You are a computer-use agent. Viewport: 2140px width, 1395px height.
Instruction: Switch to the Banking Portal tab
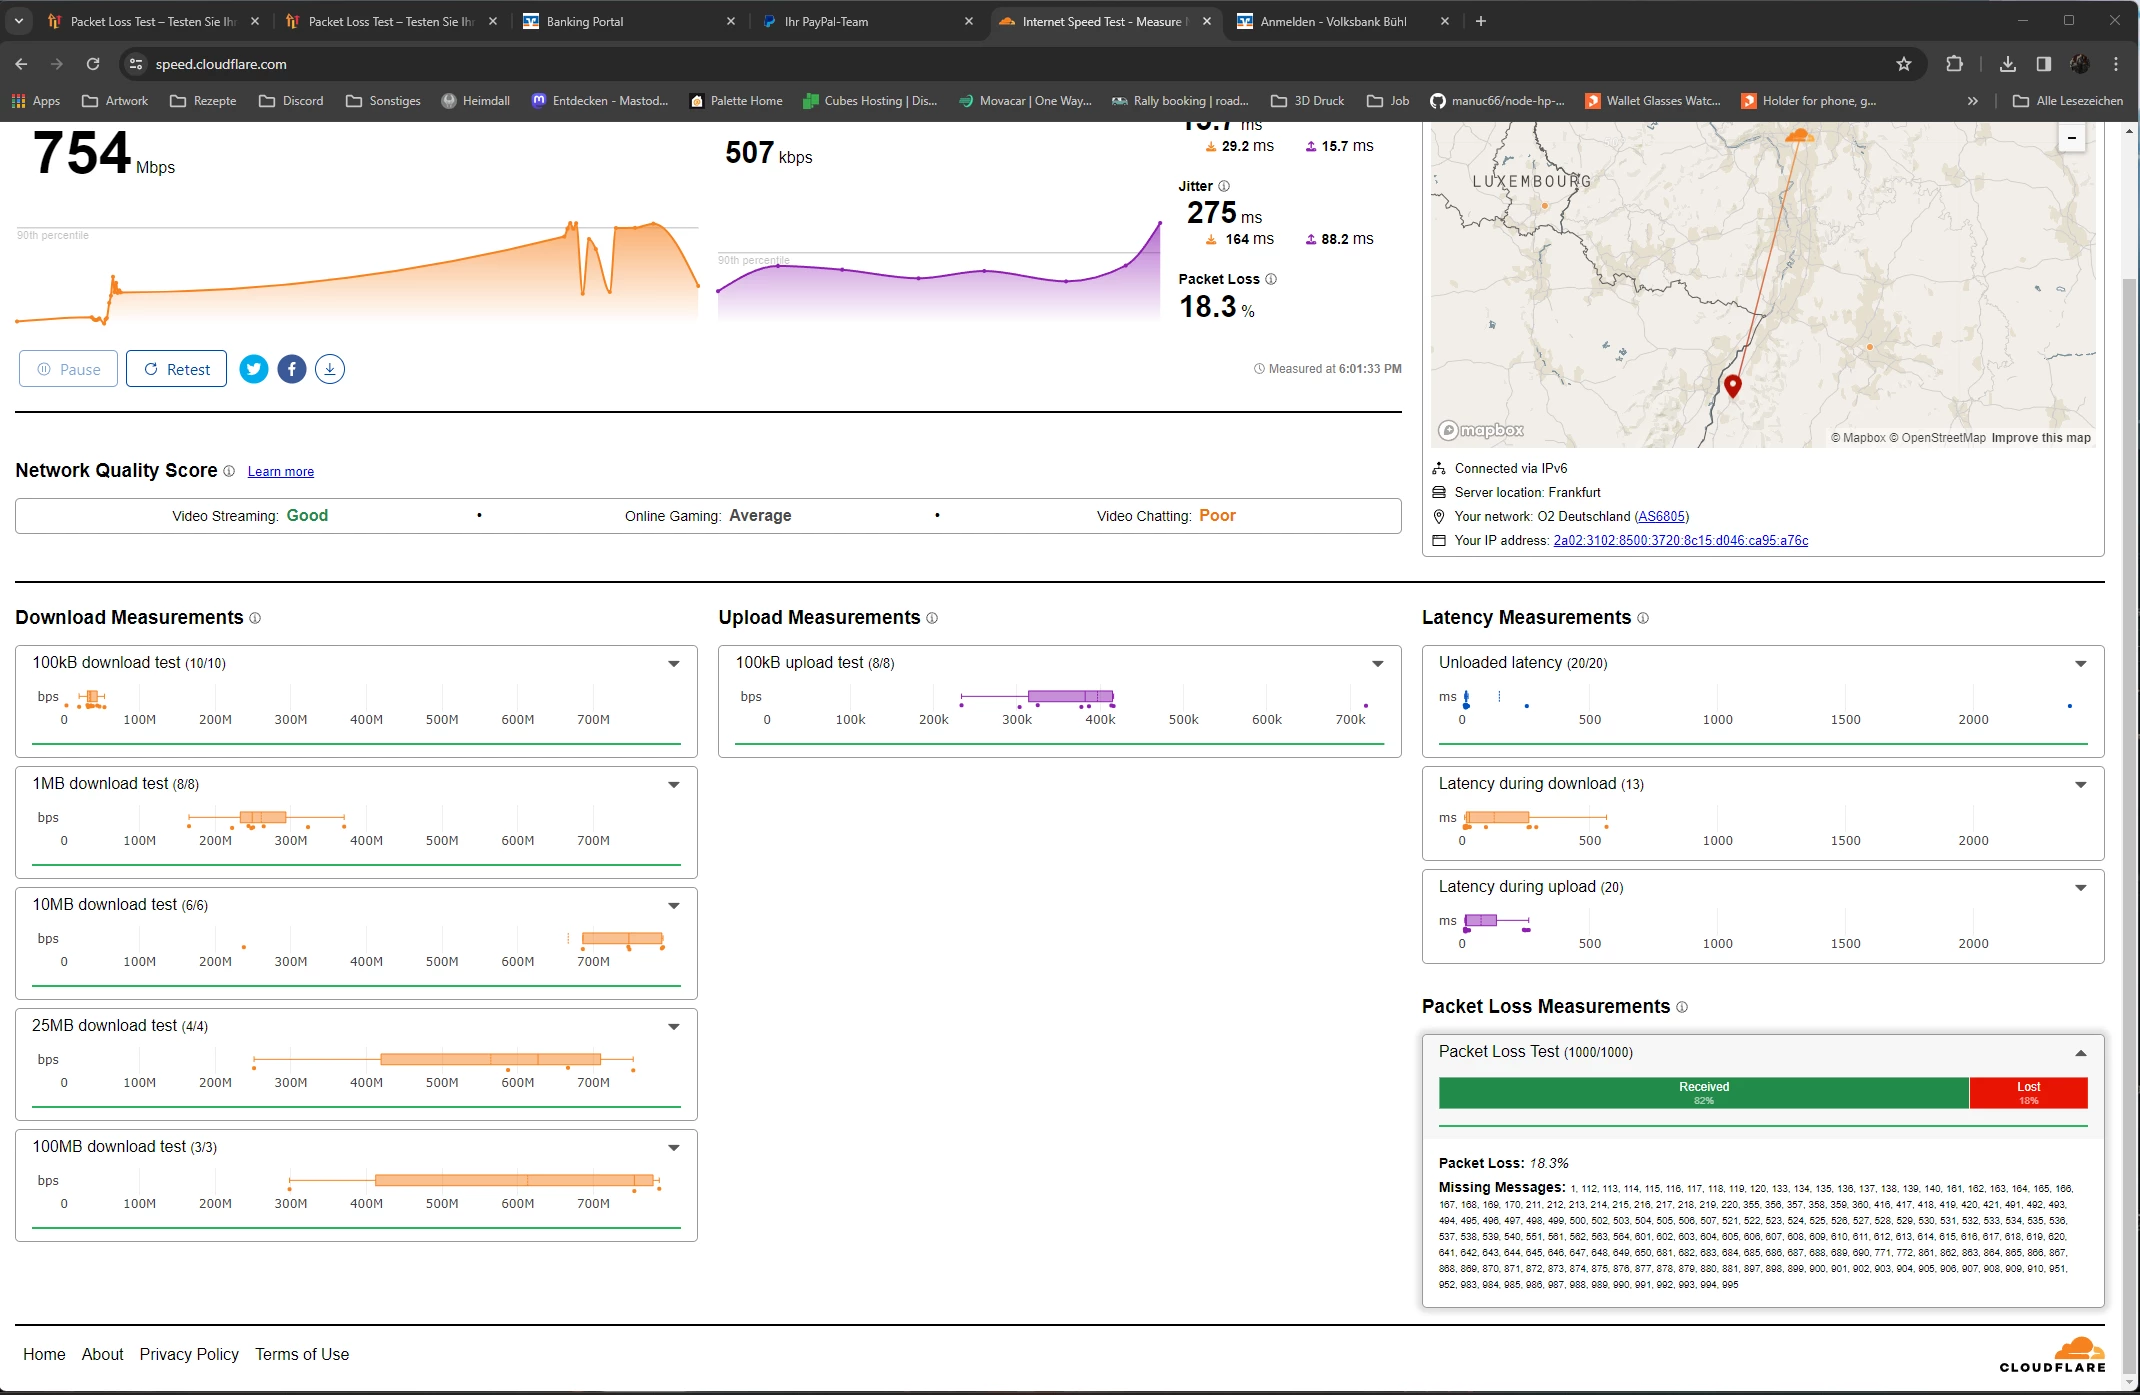tap(585, 21)
